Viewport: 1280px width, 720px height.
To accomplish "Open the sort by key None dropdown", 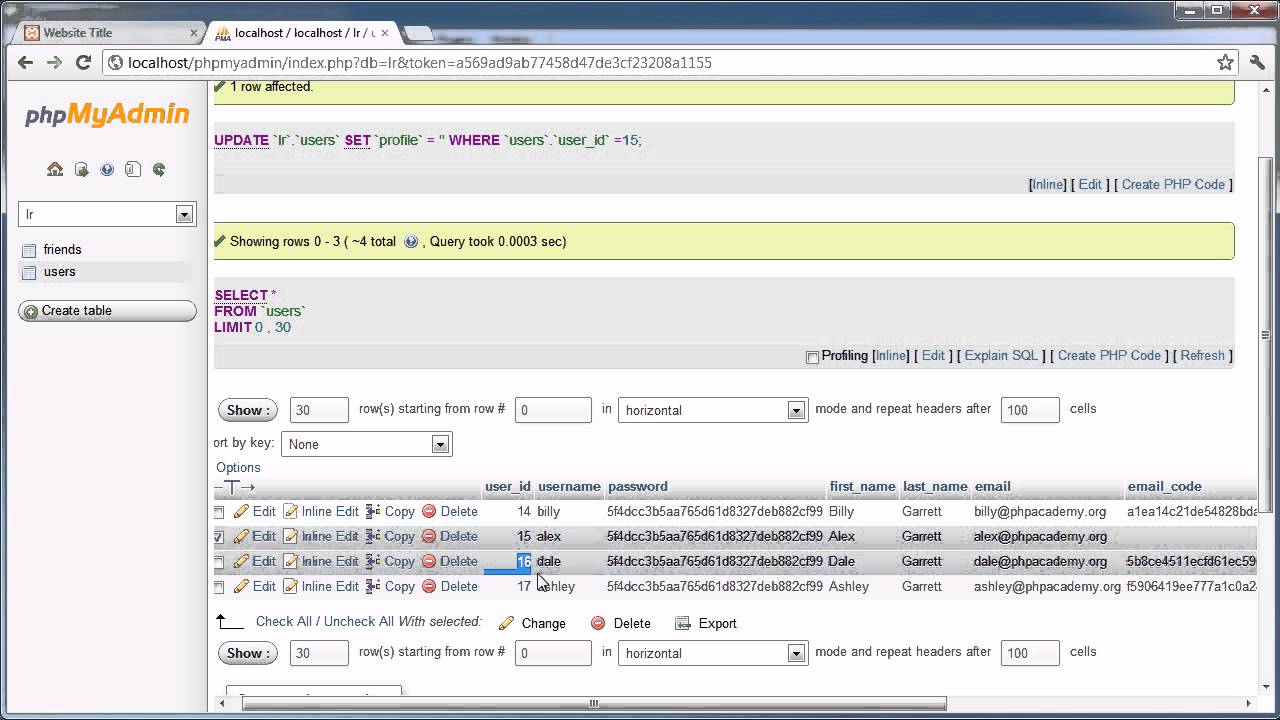I will [x=366, y=444].
